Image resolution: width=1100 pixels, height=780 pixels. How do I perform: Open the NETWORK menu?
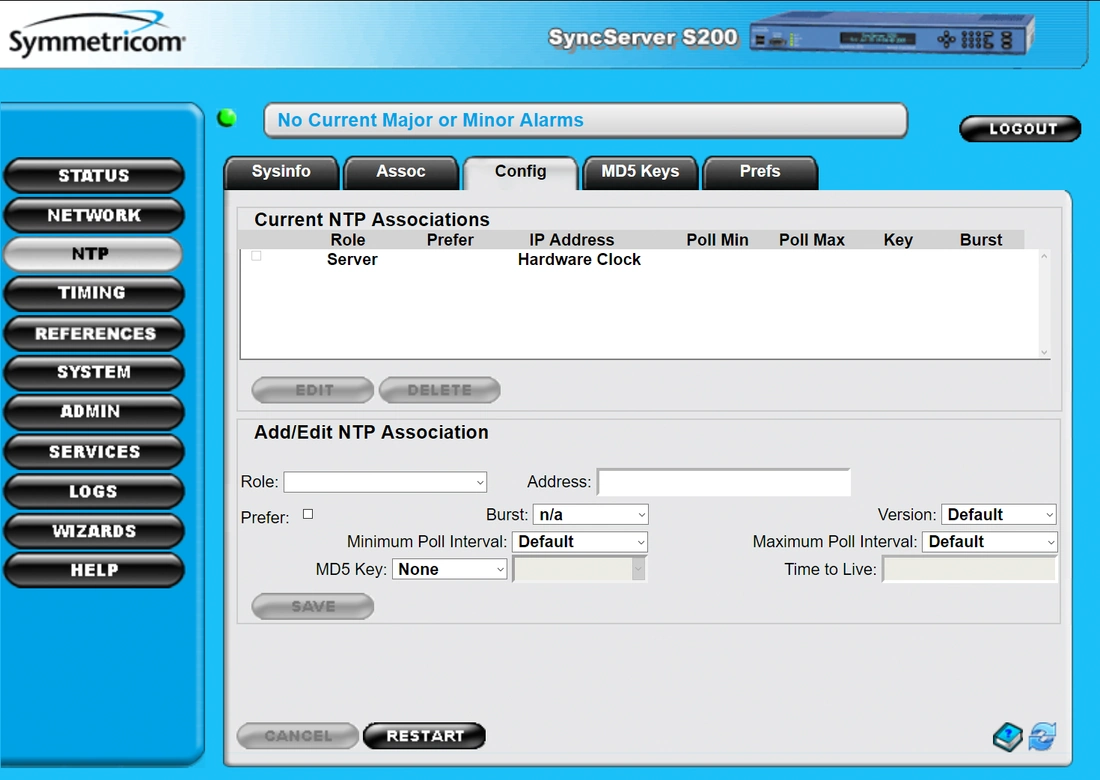94,215
